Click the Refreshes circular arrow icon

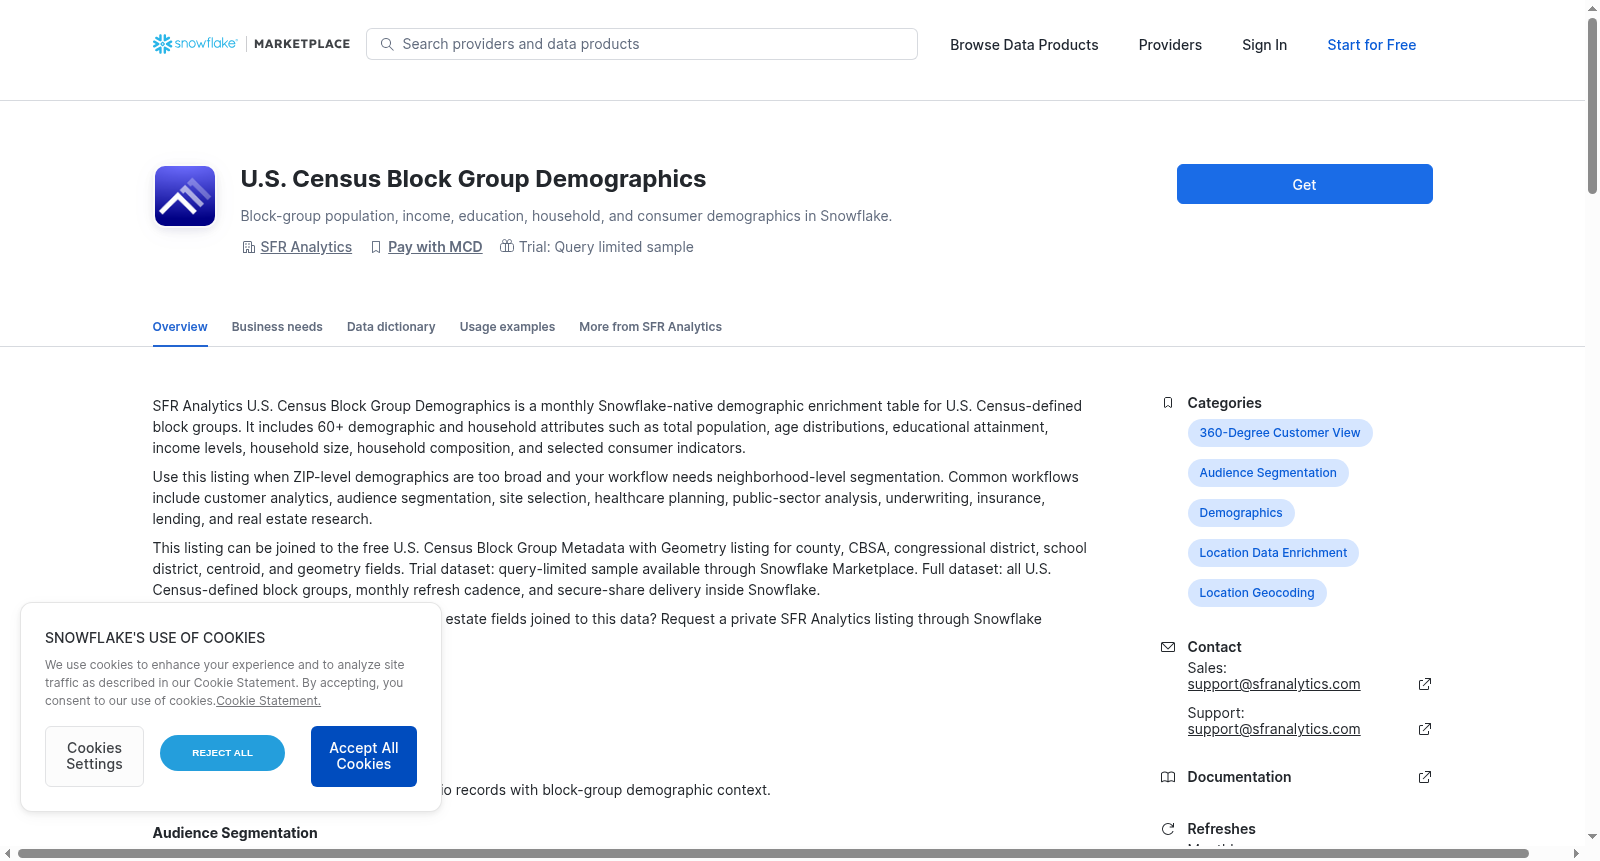(x=1168, y=829)
